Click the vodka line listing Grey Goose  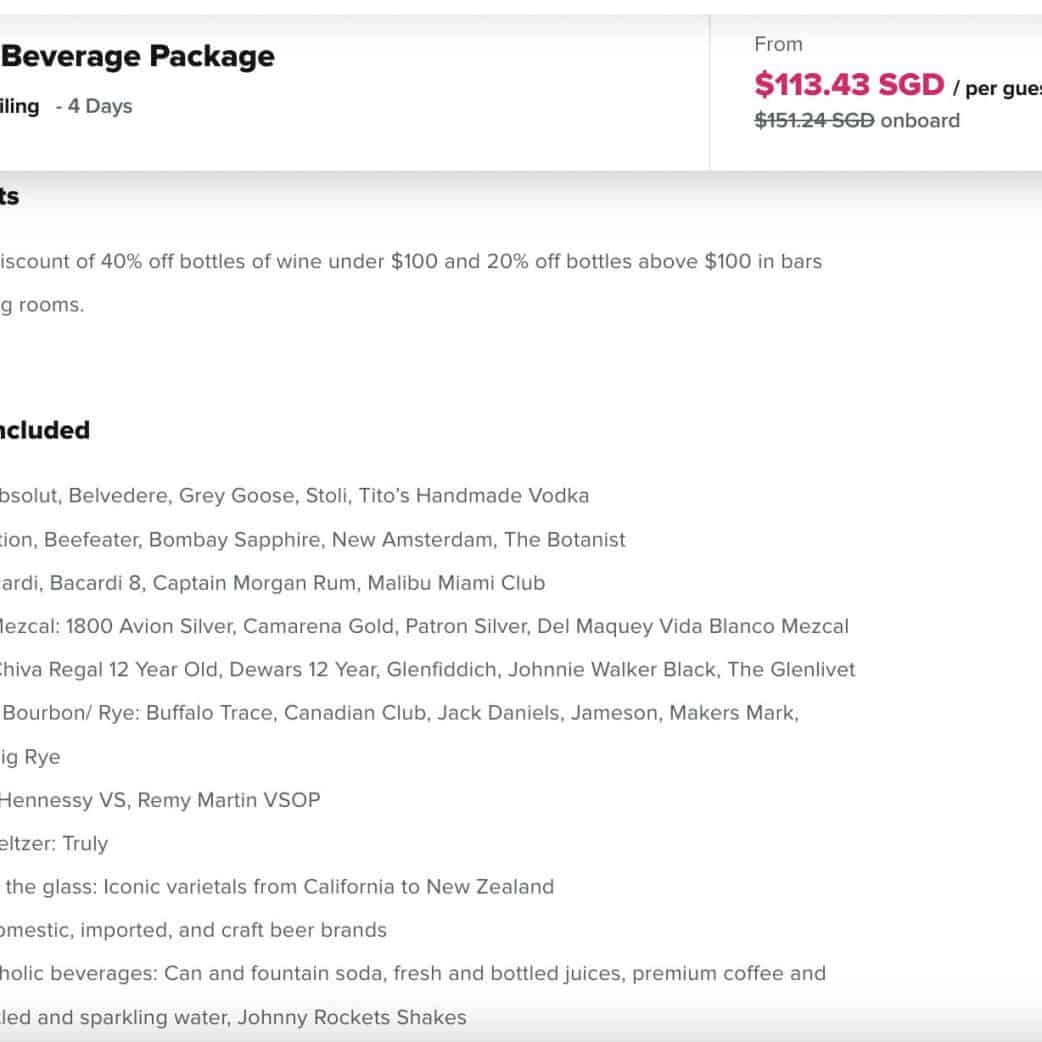click(x=294, y=496)
